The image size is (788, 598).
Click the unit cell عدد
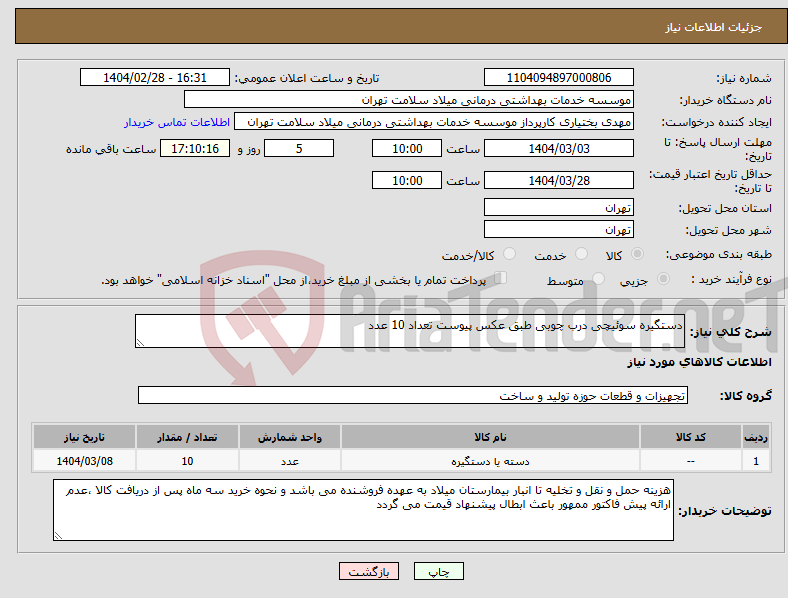tap(290, 461)
